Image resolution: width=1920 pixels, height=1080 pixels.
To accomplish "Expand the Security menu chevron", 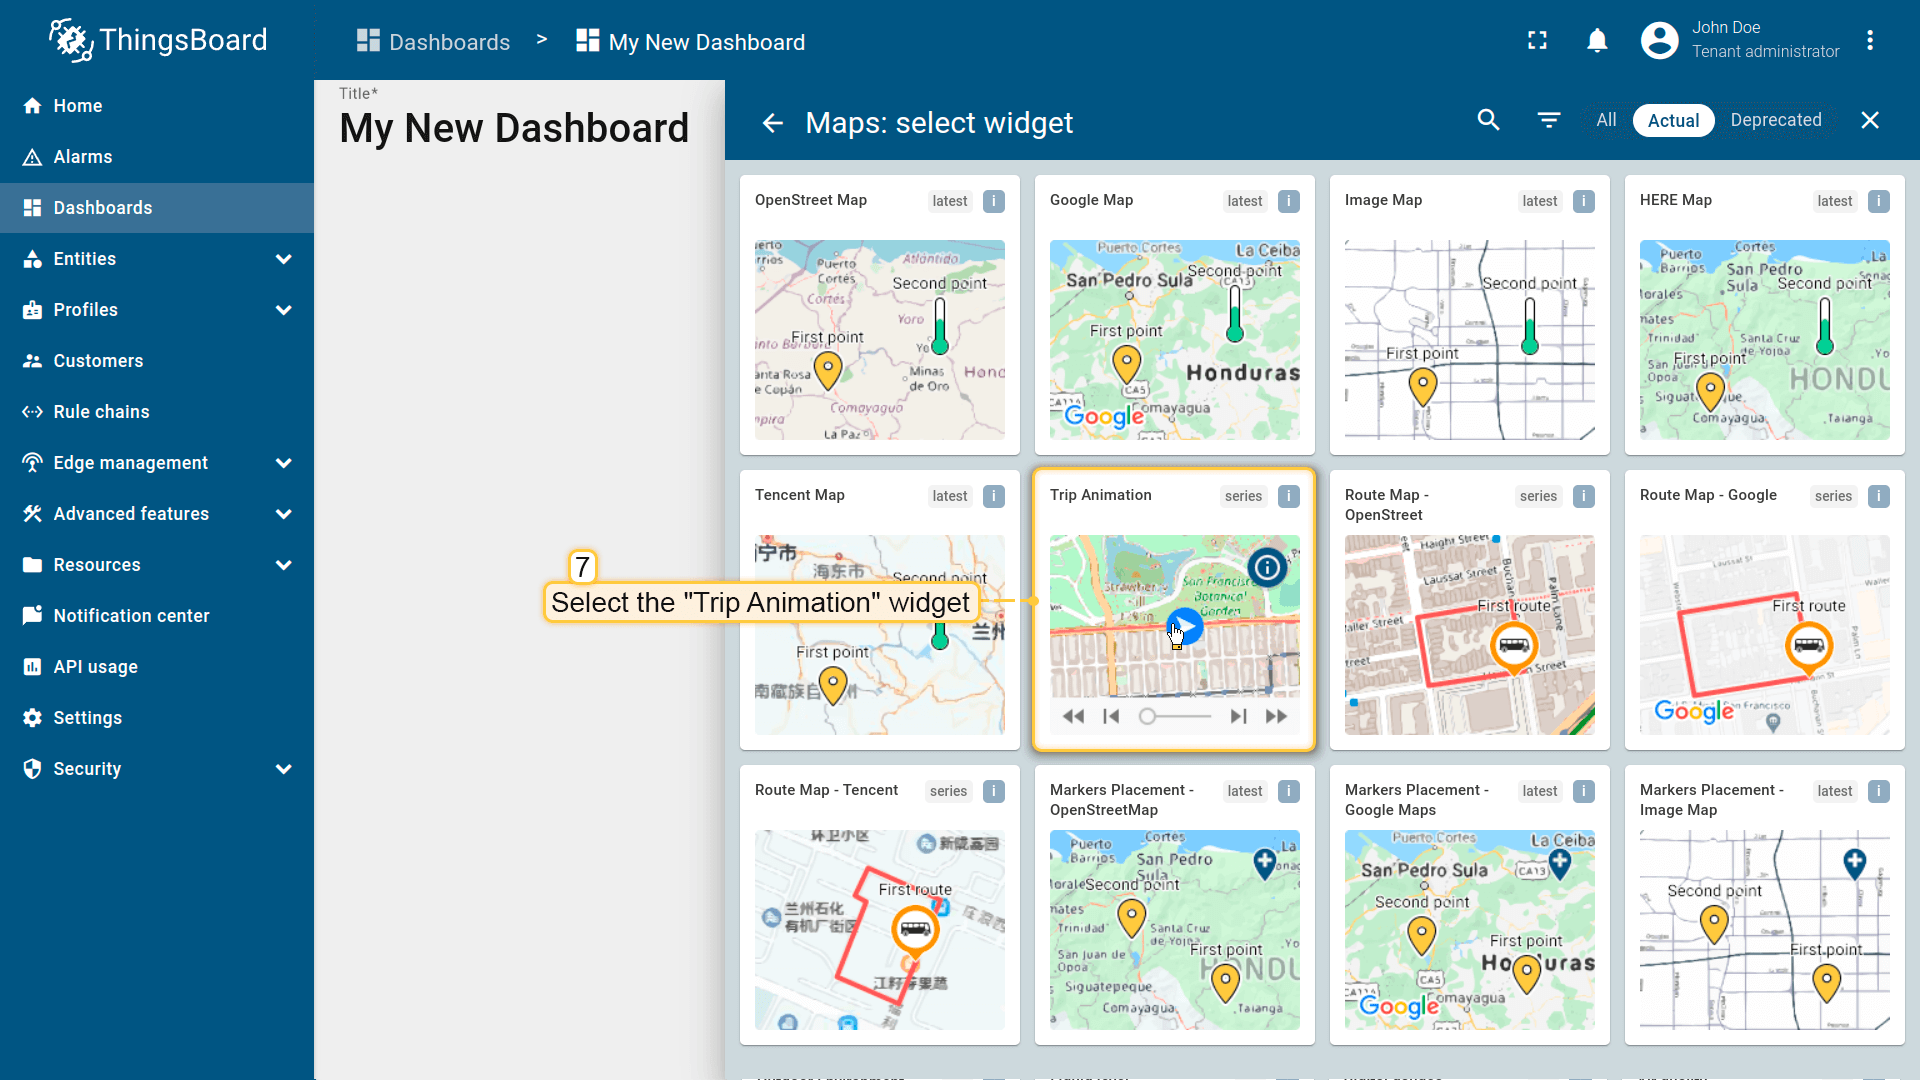I will (284, 769).
